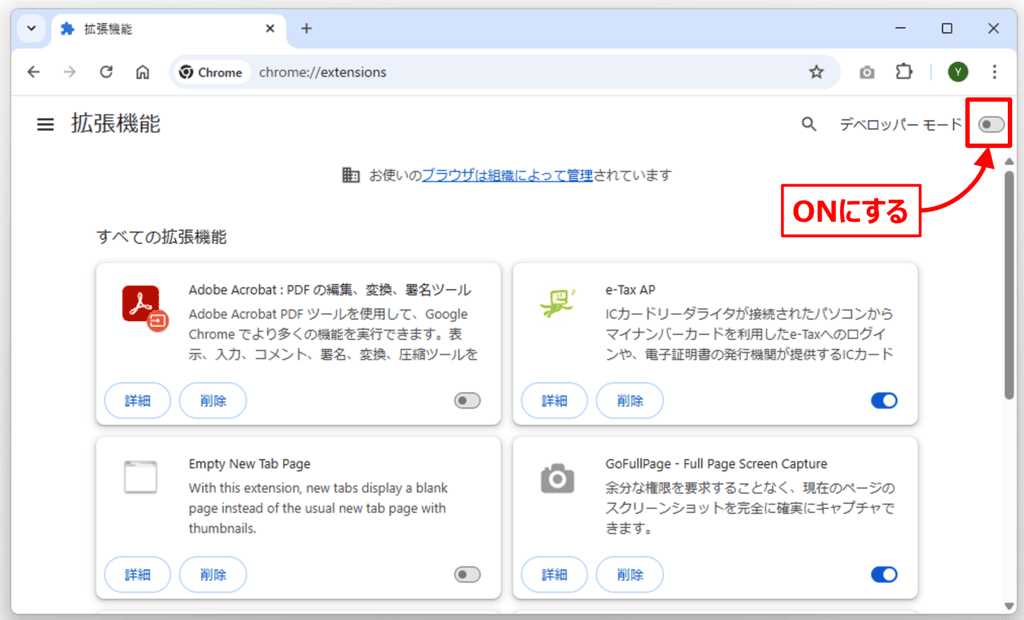Open the tab search chevron
The height and width of the screenshot is (620, 1024).
click(30, 29)
